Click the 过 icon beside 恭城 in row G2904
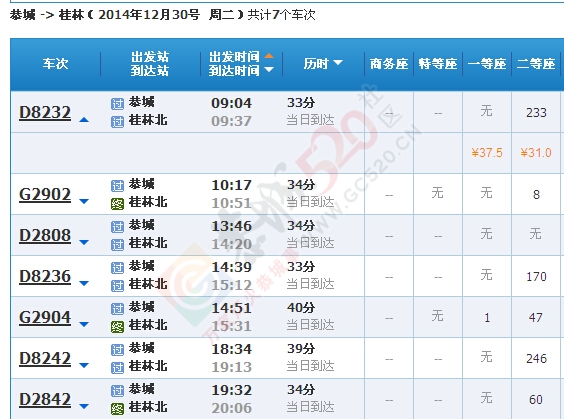This screenshot has height=419, width=564. [x=117, y=309]
